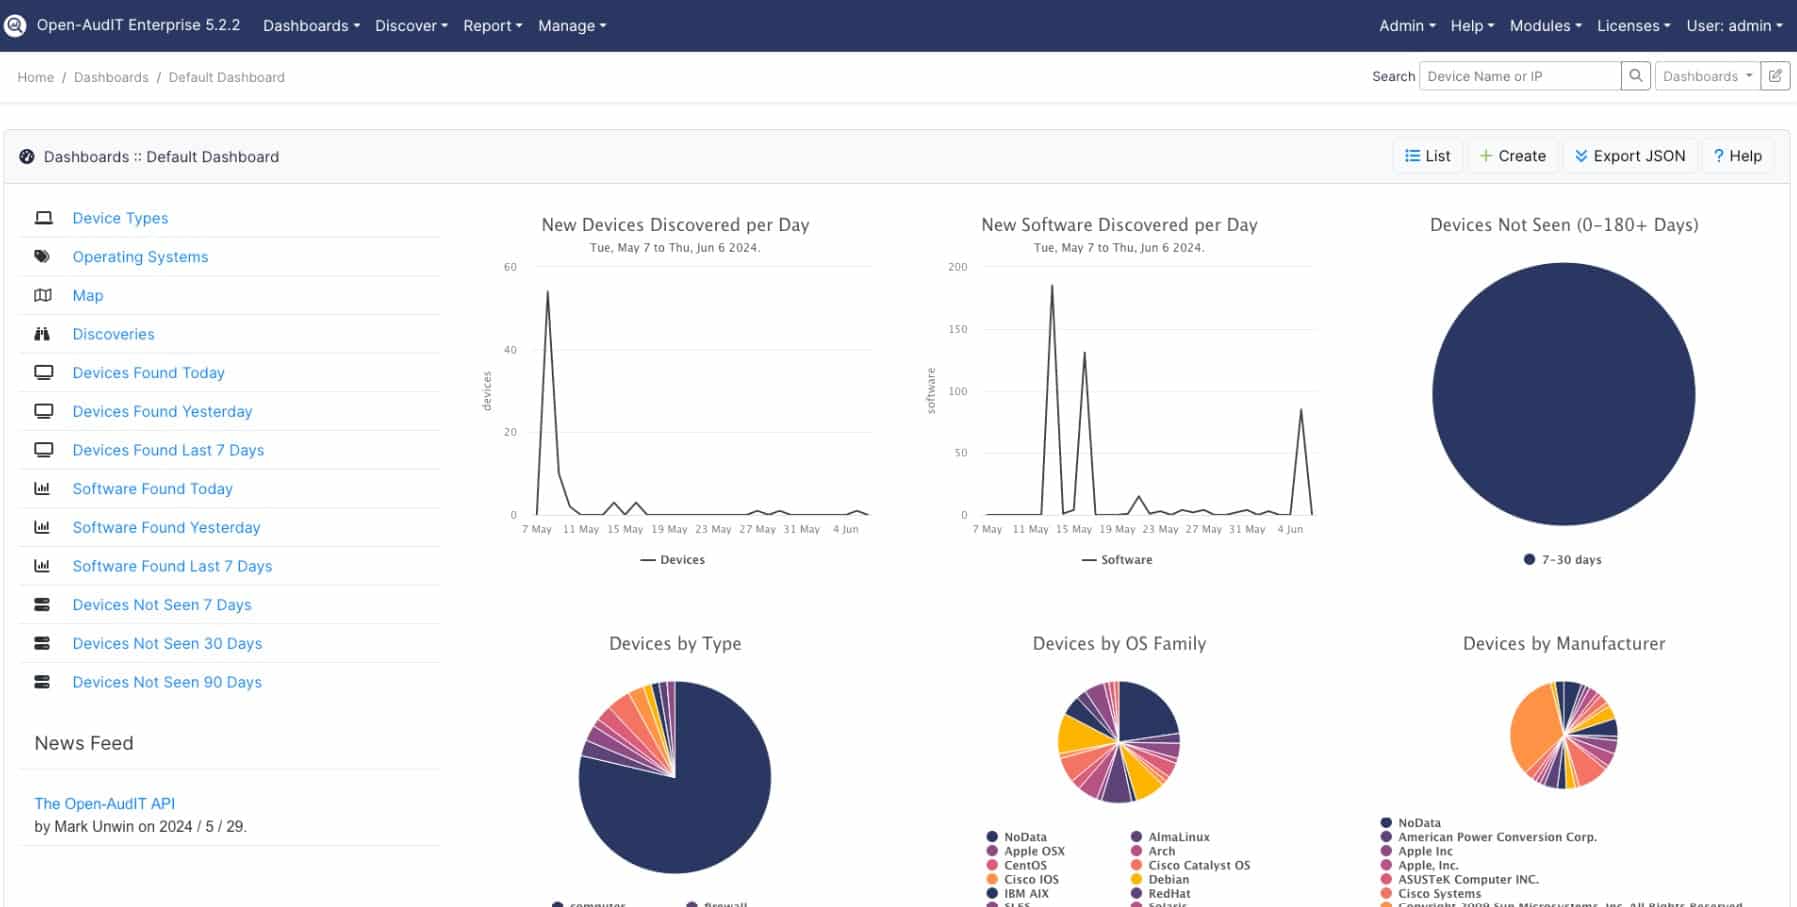Click the Device Name or IP search field
Image resolution: width=1797 pixels, height=907 pixels.
coord(1520,75)
